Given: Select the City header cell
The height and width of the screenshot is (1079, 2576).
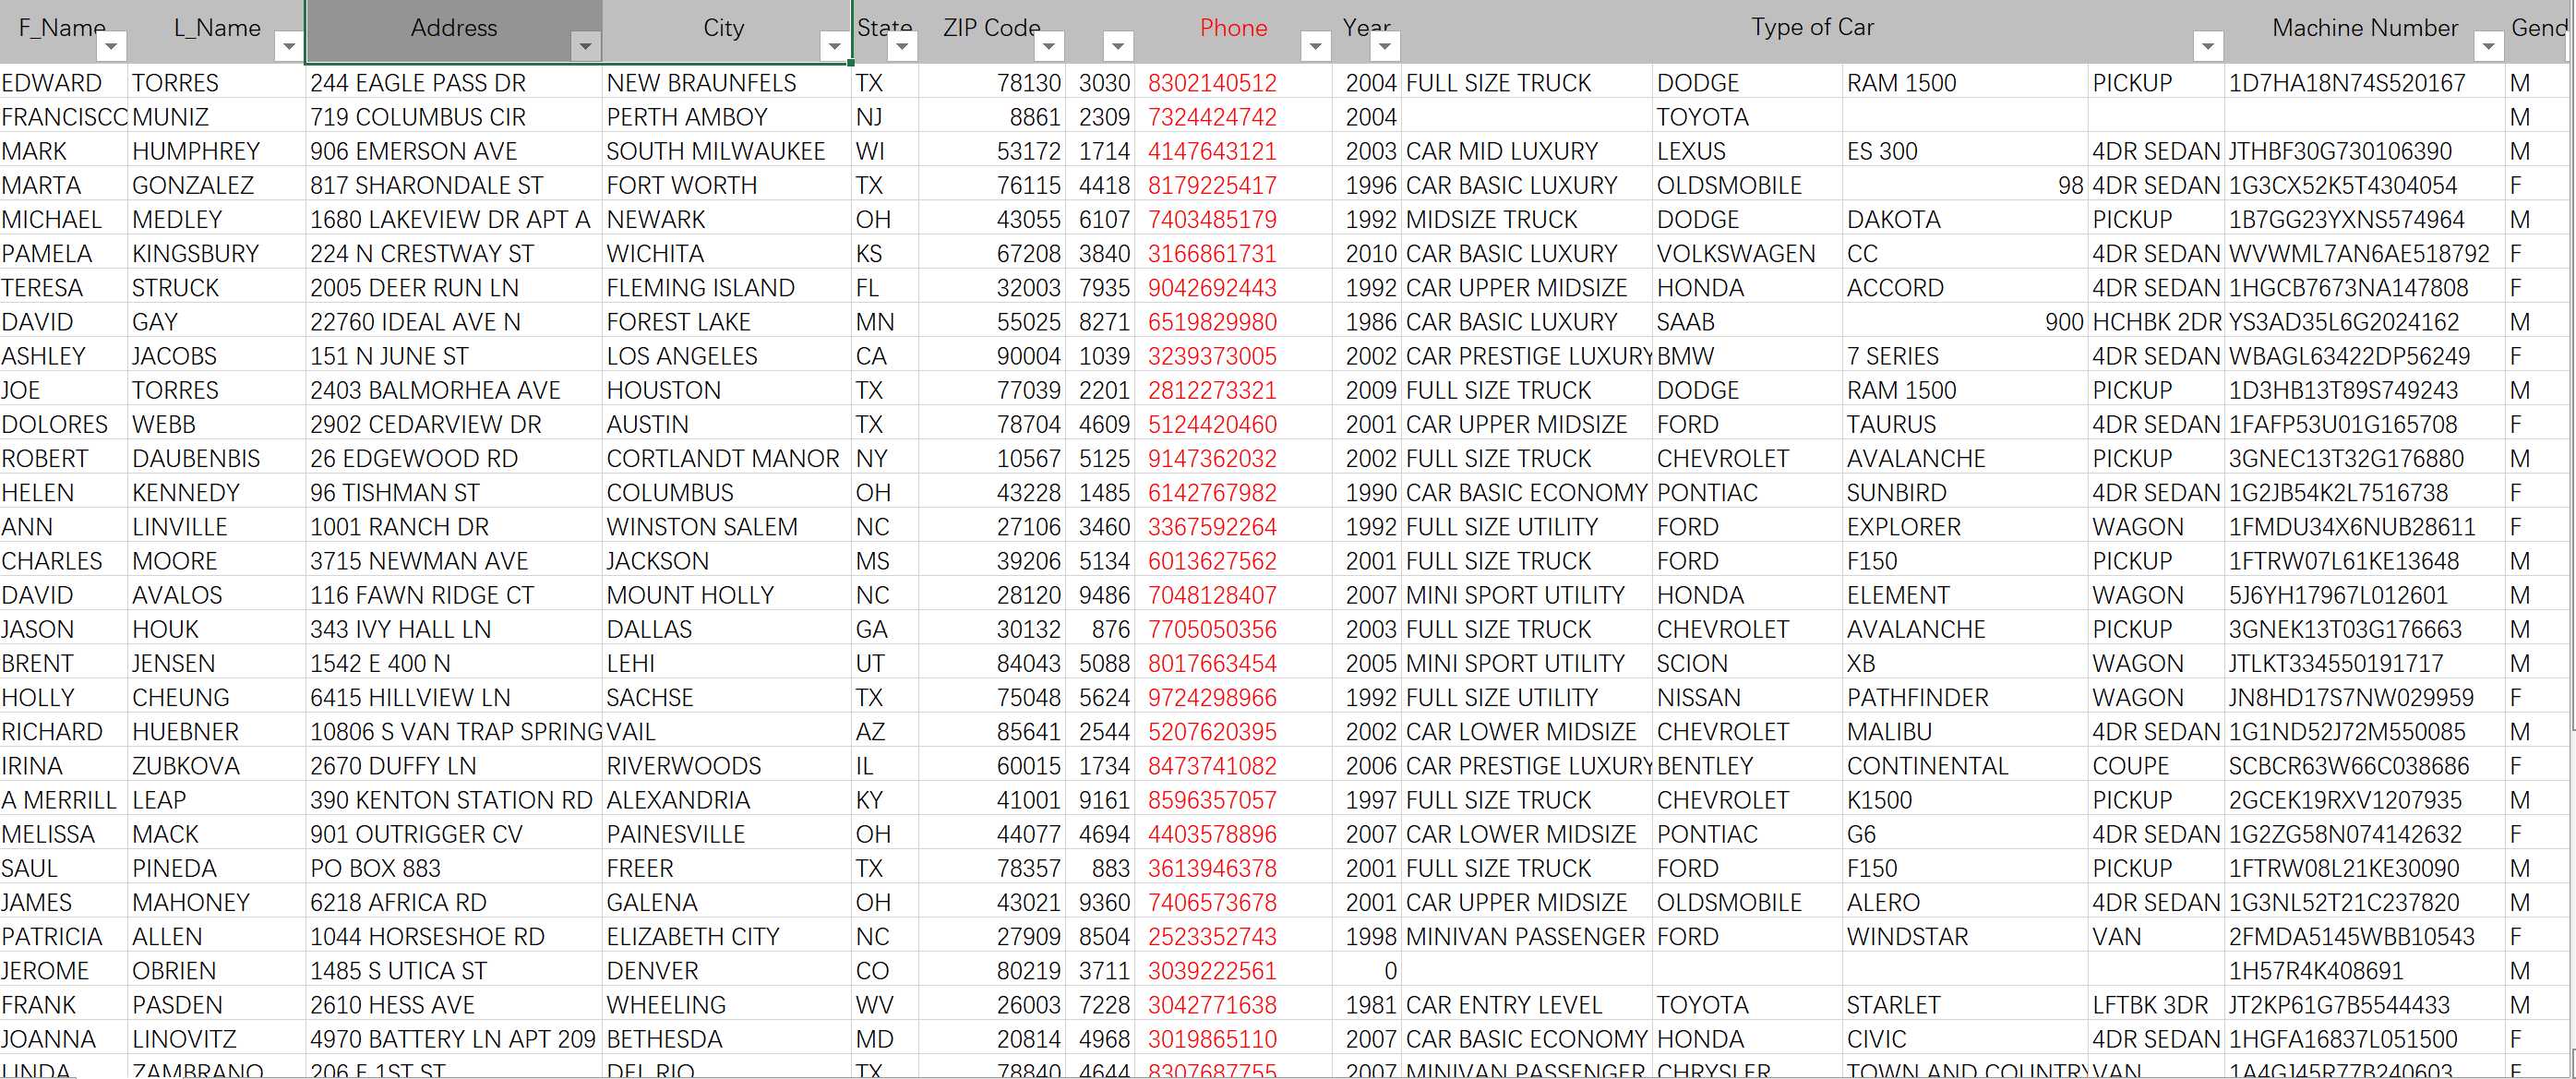Looking at the screenshot, I should coord(725,30).
